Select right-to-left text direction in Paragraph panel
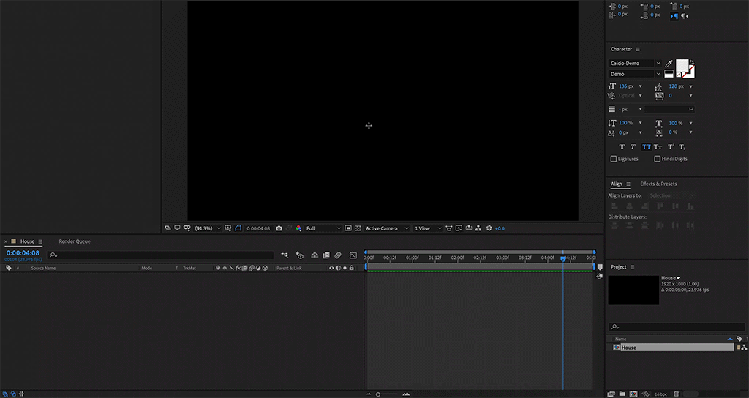Image resolution: width=749 pixels, height=398 pixels. (685, 16)
